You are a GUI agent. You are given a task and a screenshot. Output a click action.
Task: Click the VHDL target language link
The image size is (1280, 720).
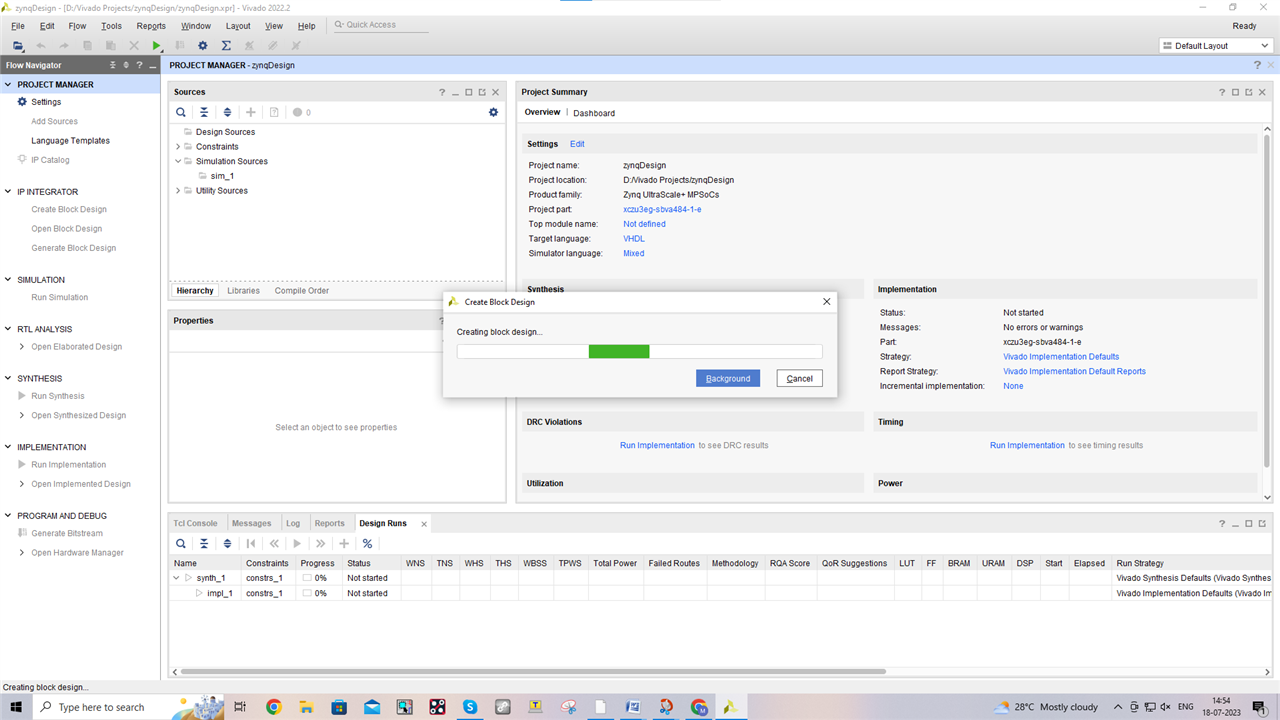(634, 239)
